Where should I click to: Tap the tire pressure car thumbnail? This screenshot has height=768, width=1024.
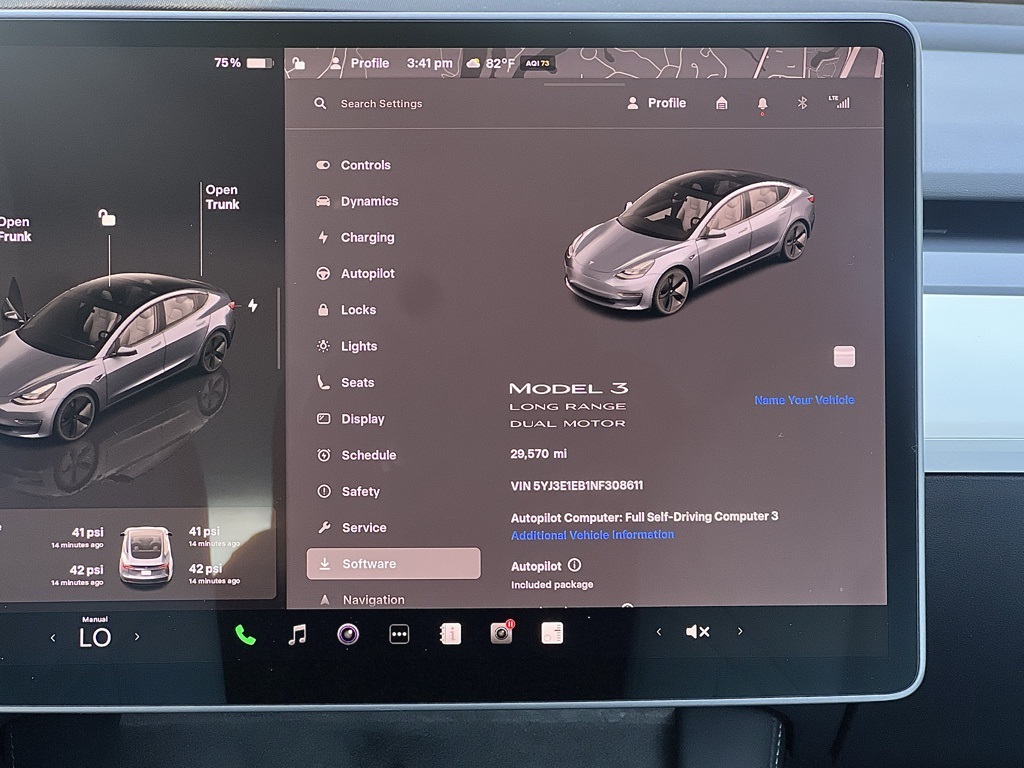point(146,555)
